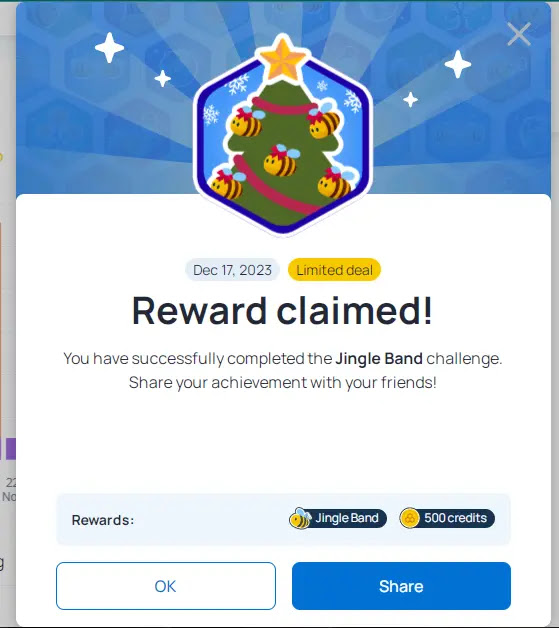Viewport: 559px width, 628px height.
Task: Share the Jingle Band achievement
Action: coord(401,586)
